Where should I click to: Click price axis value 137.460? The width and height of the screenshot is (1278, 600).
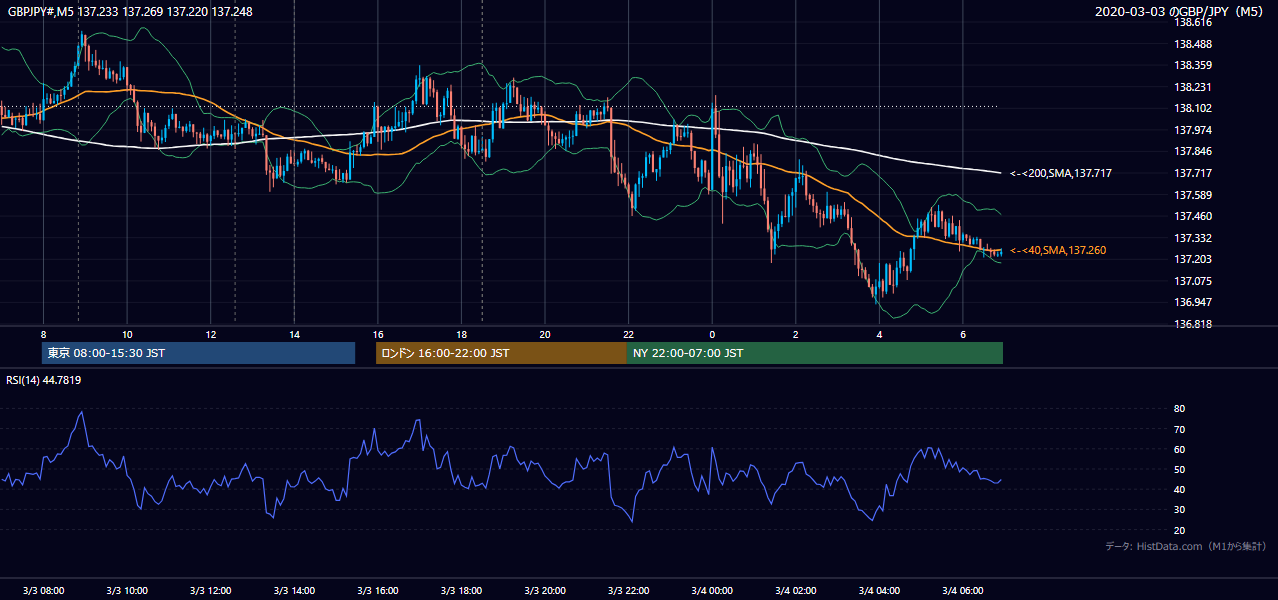tap(1193, 216)
